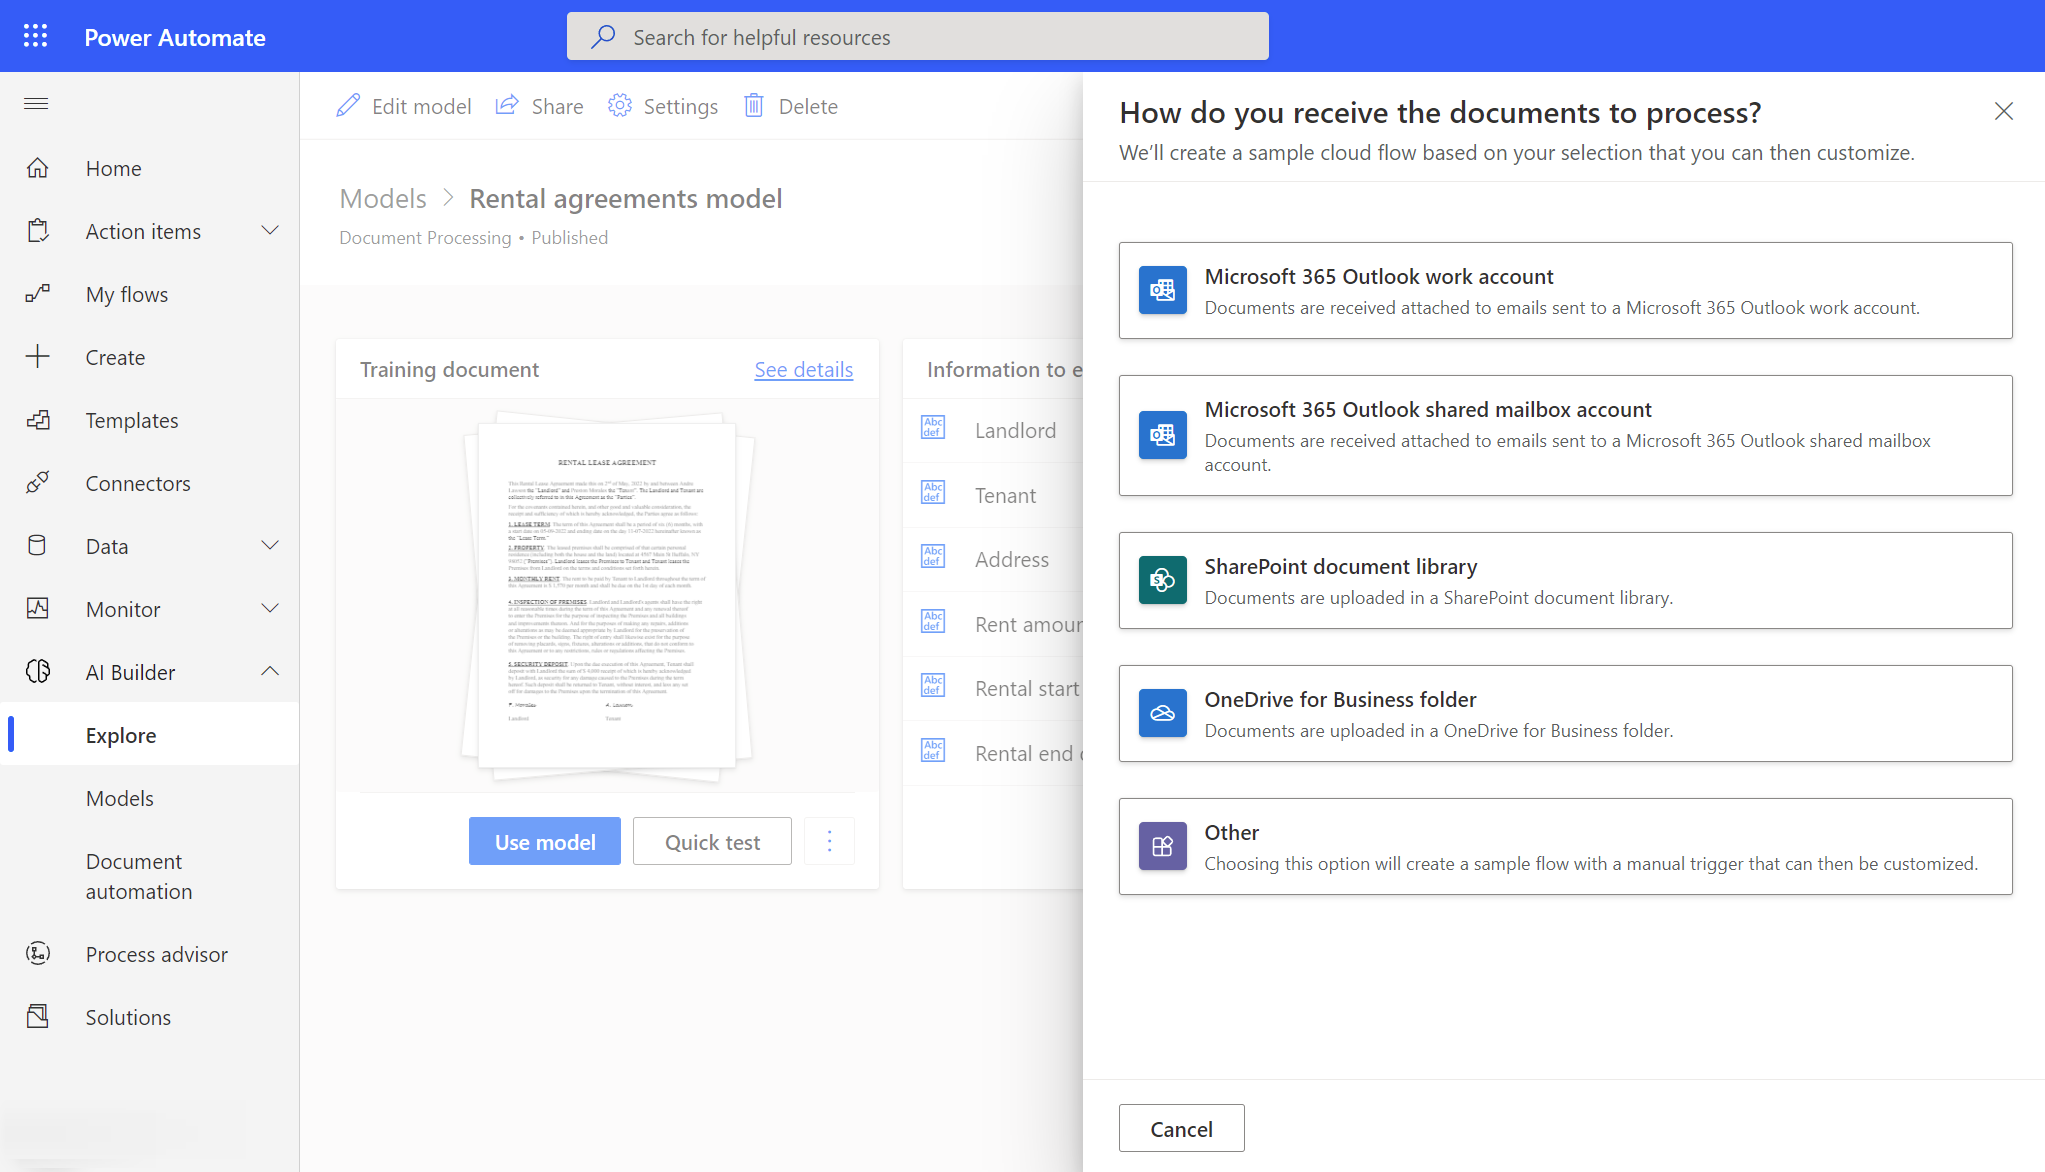The height and width of the screenshot is (1172, 2045).
Task: Click the search for helpful resources field
Action: coord(917,36)
